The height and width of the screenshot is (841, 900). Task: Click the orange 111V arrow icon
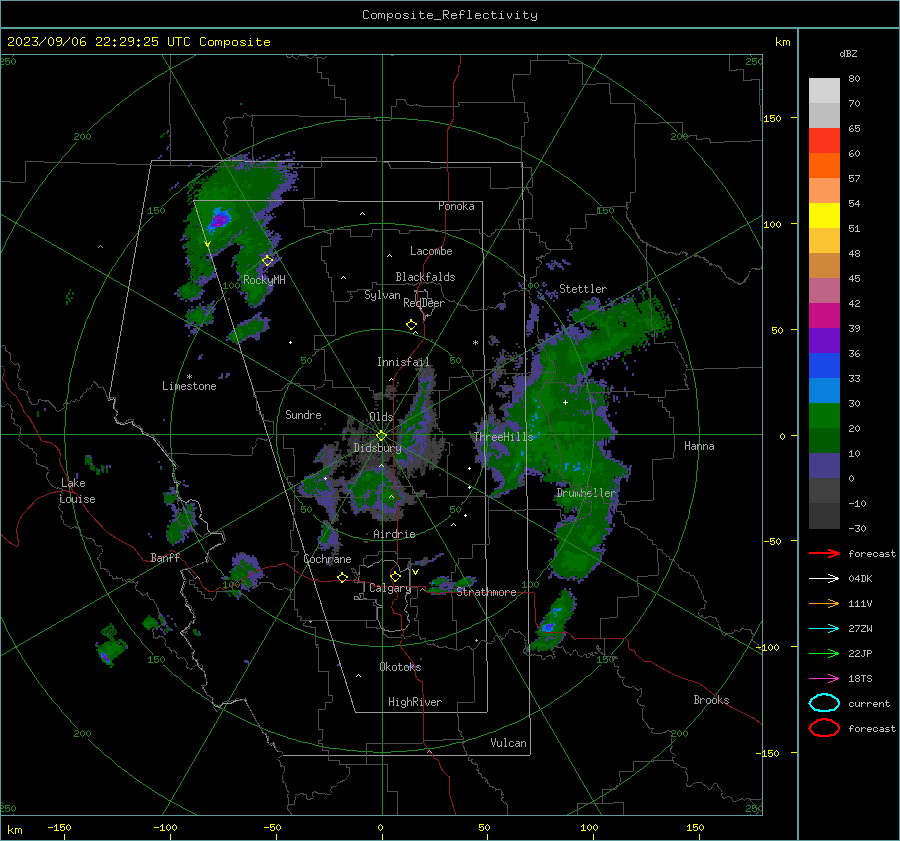pos(824,603)
